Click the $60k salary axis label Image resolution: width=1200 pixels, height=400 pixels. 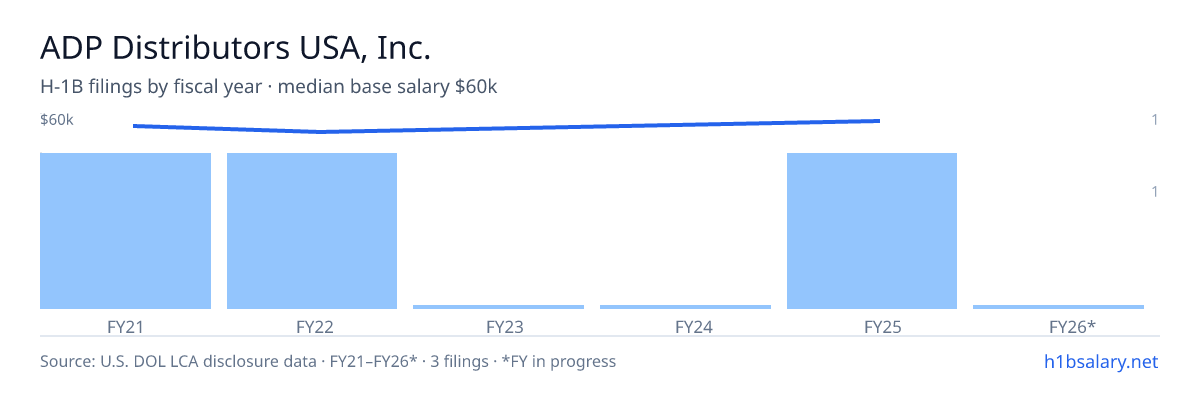(57, 120)
